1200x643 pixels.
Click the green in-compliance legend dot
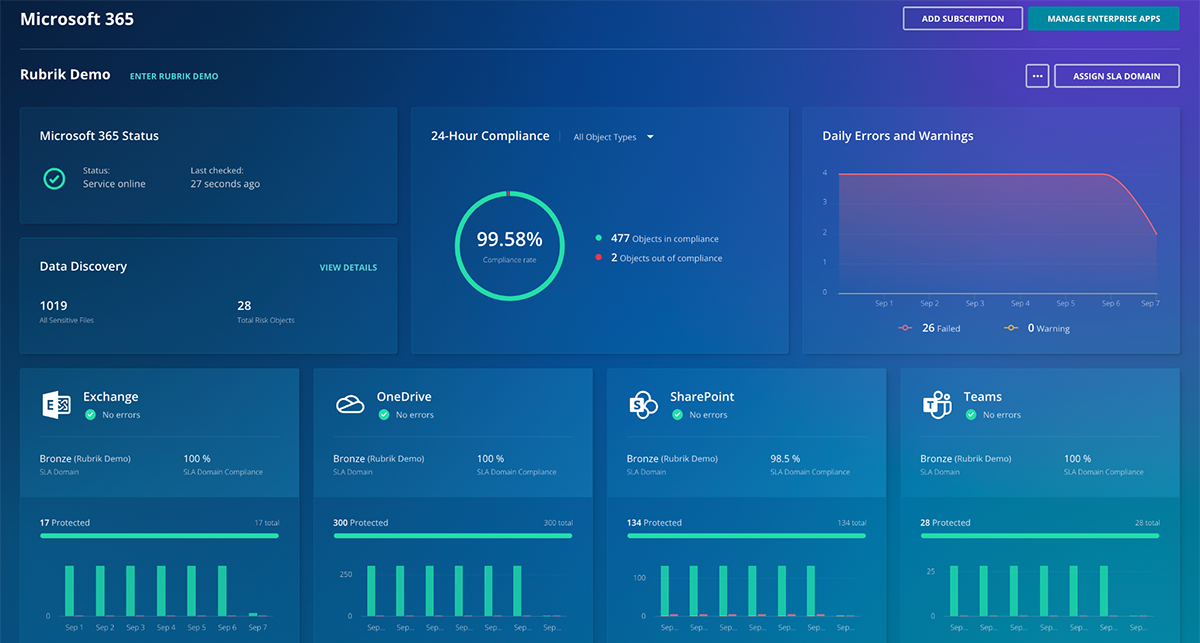599,238
